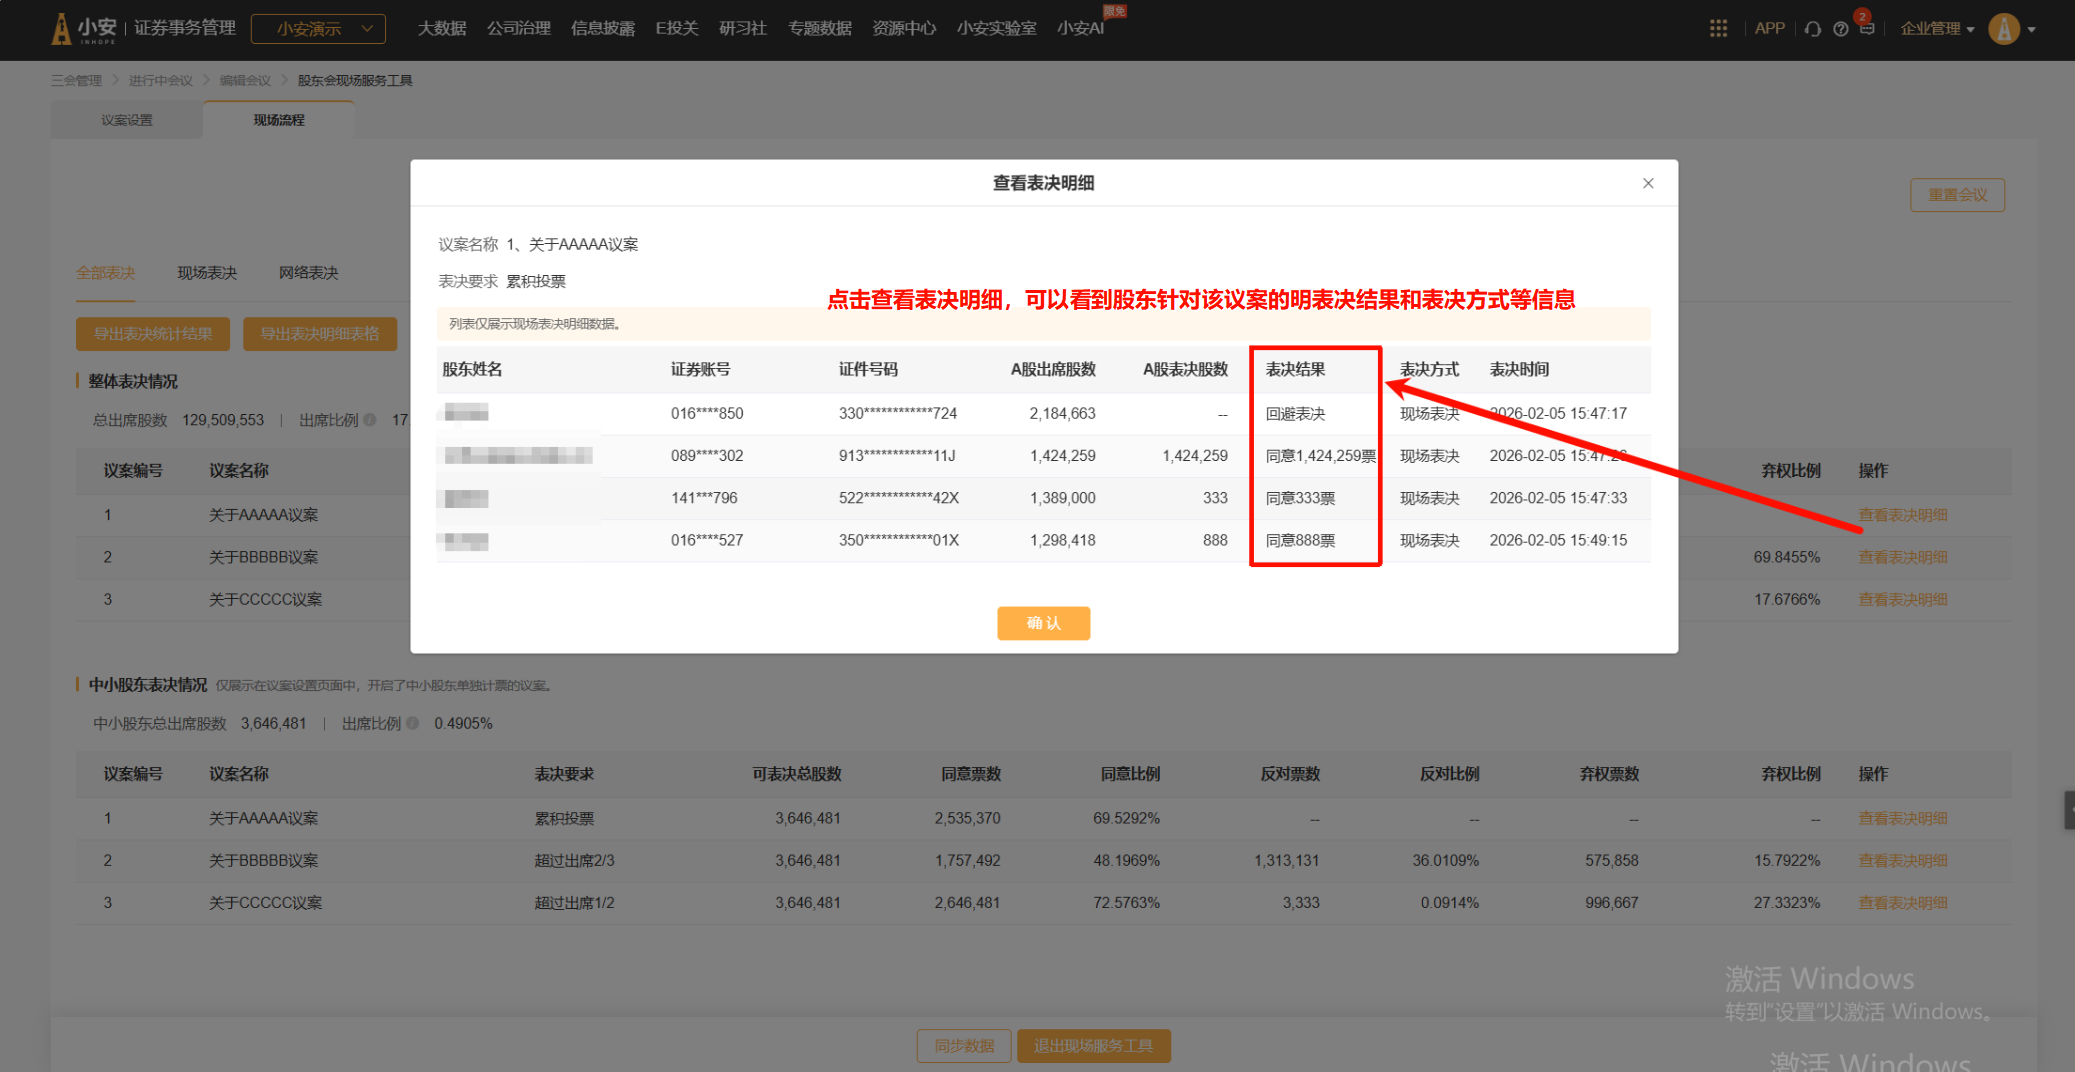Click the user avatar icon

pyautogui.click(x=2004, y=29)
